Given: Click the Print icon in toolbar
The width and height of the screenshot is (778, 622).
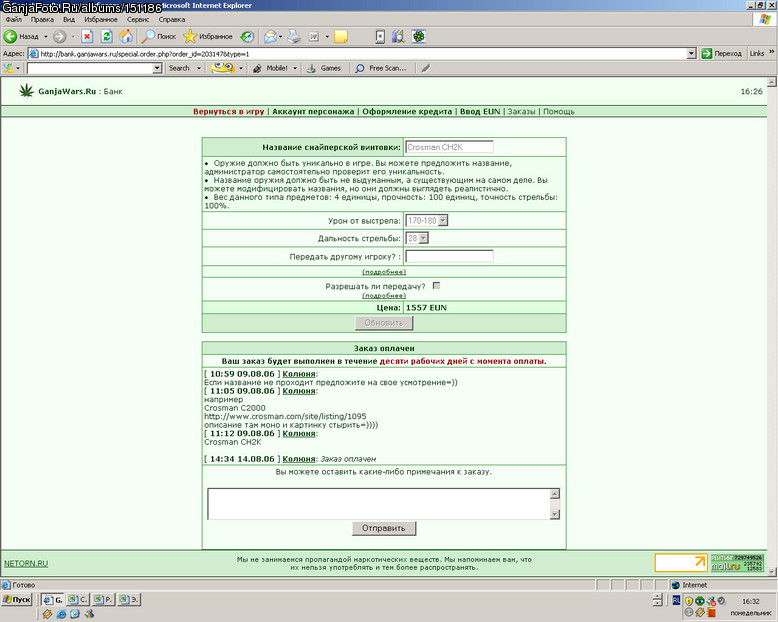Looking at the screenshot, I should pyautogui.click(x=294, y=36).
